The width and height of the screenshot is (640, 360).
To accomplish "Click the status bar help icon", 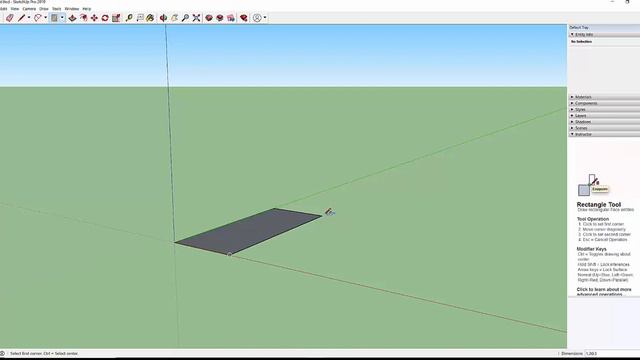I will pos(2,353).
